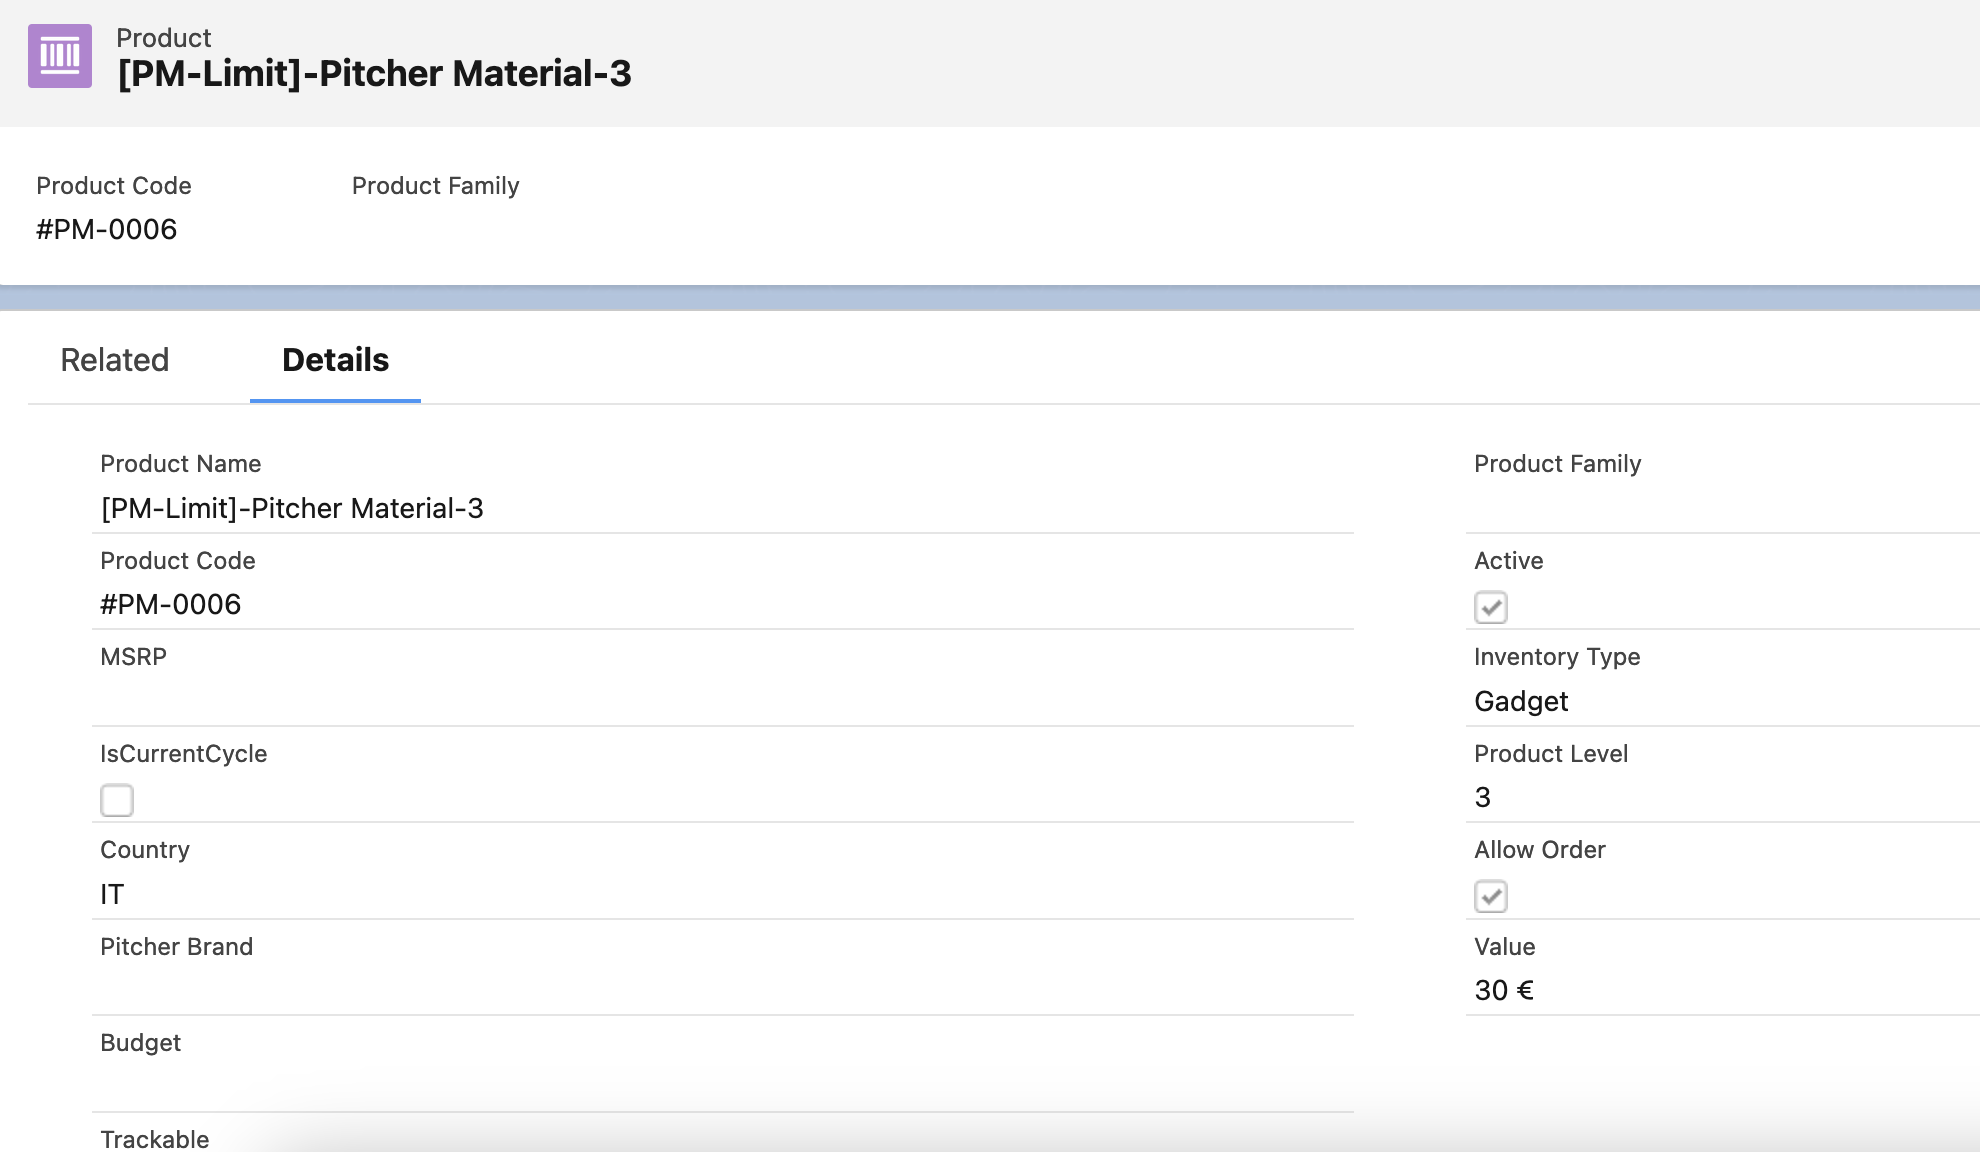Click the #PM-0006 code in the highlights panel
The image size is (1980, 1152).
coord(107,229)
